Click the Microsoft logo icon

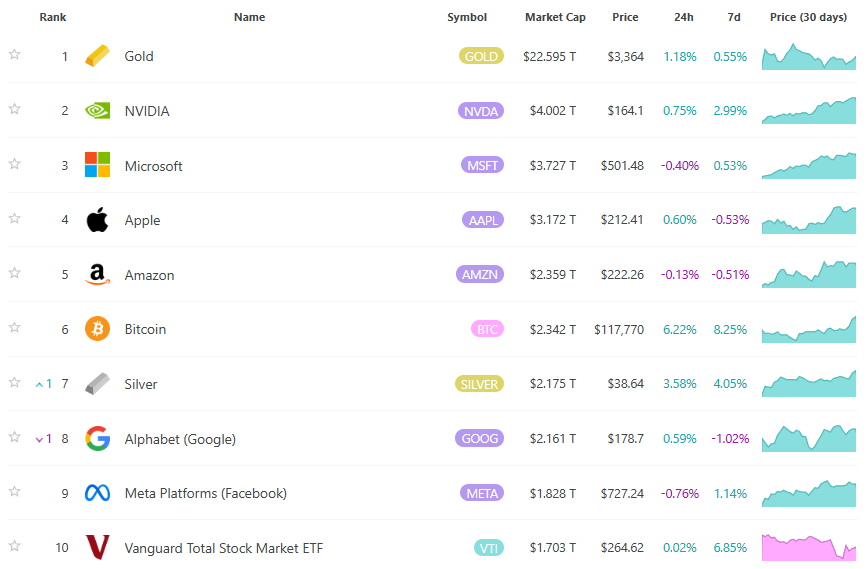coord(97,165)
